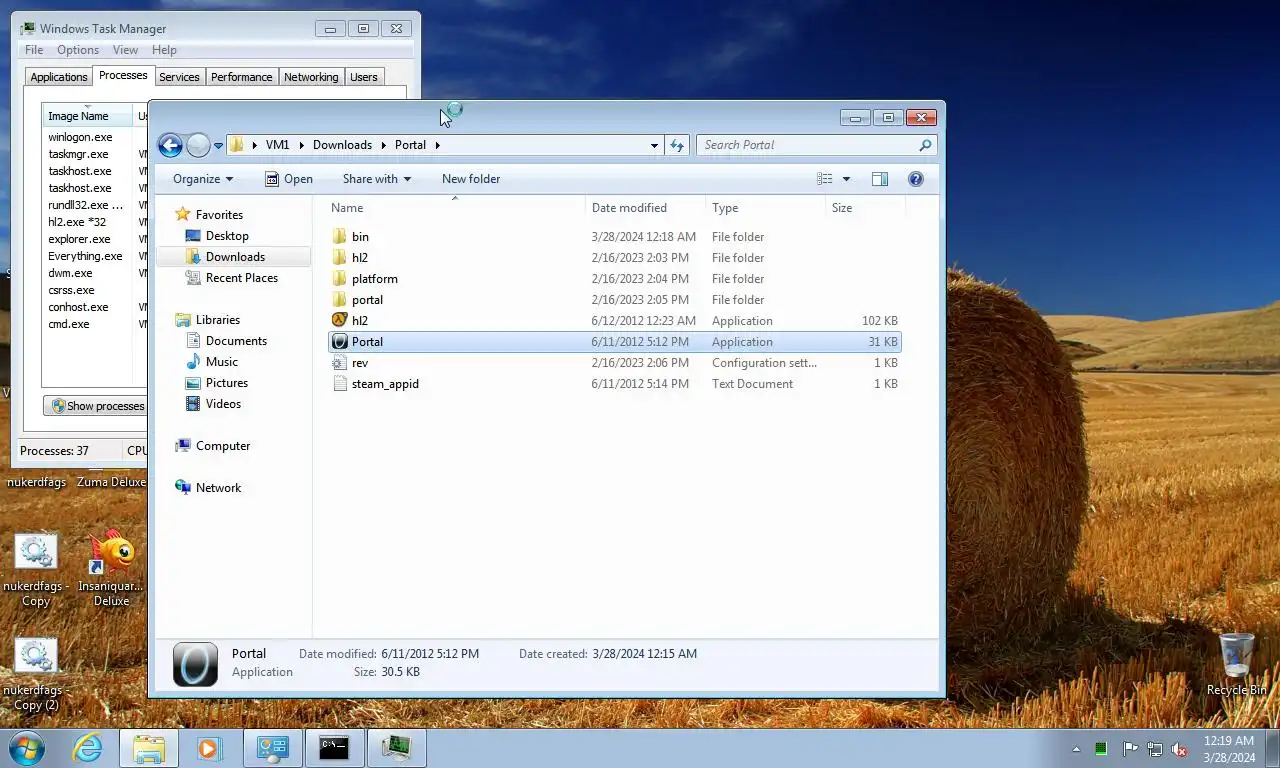Click Show processes from all users button

(x=97, y=406)
